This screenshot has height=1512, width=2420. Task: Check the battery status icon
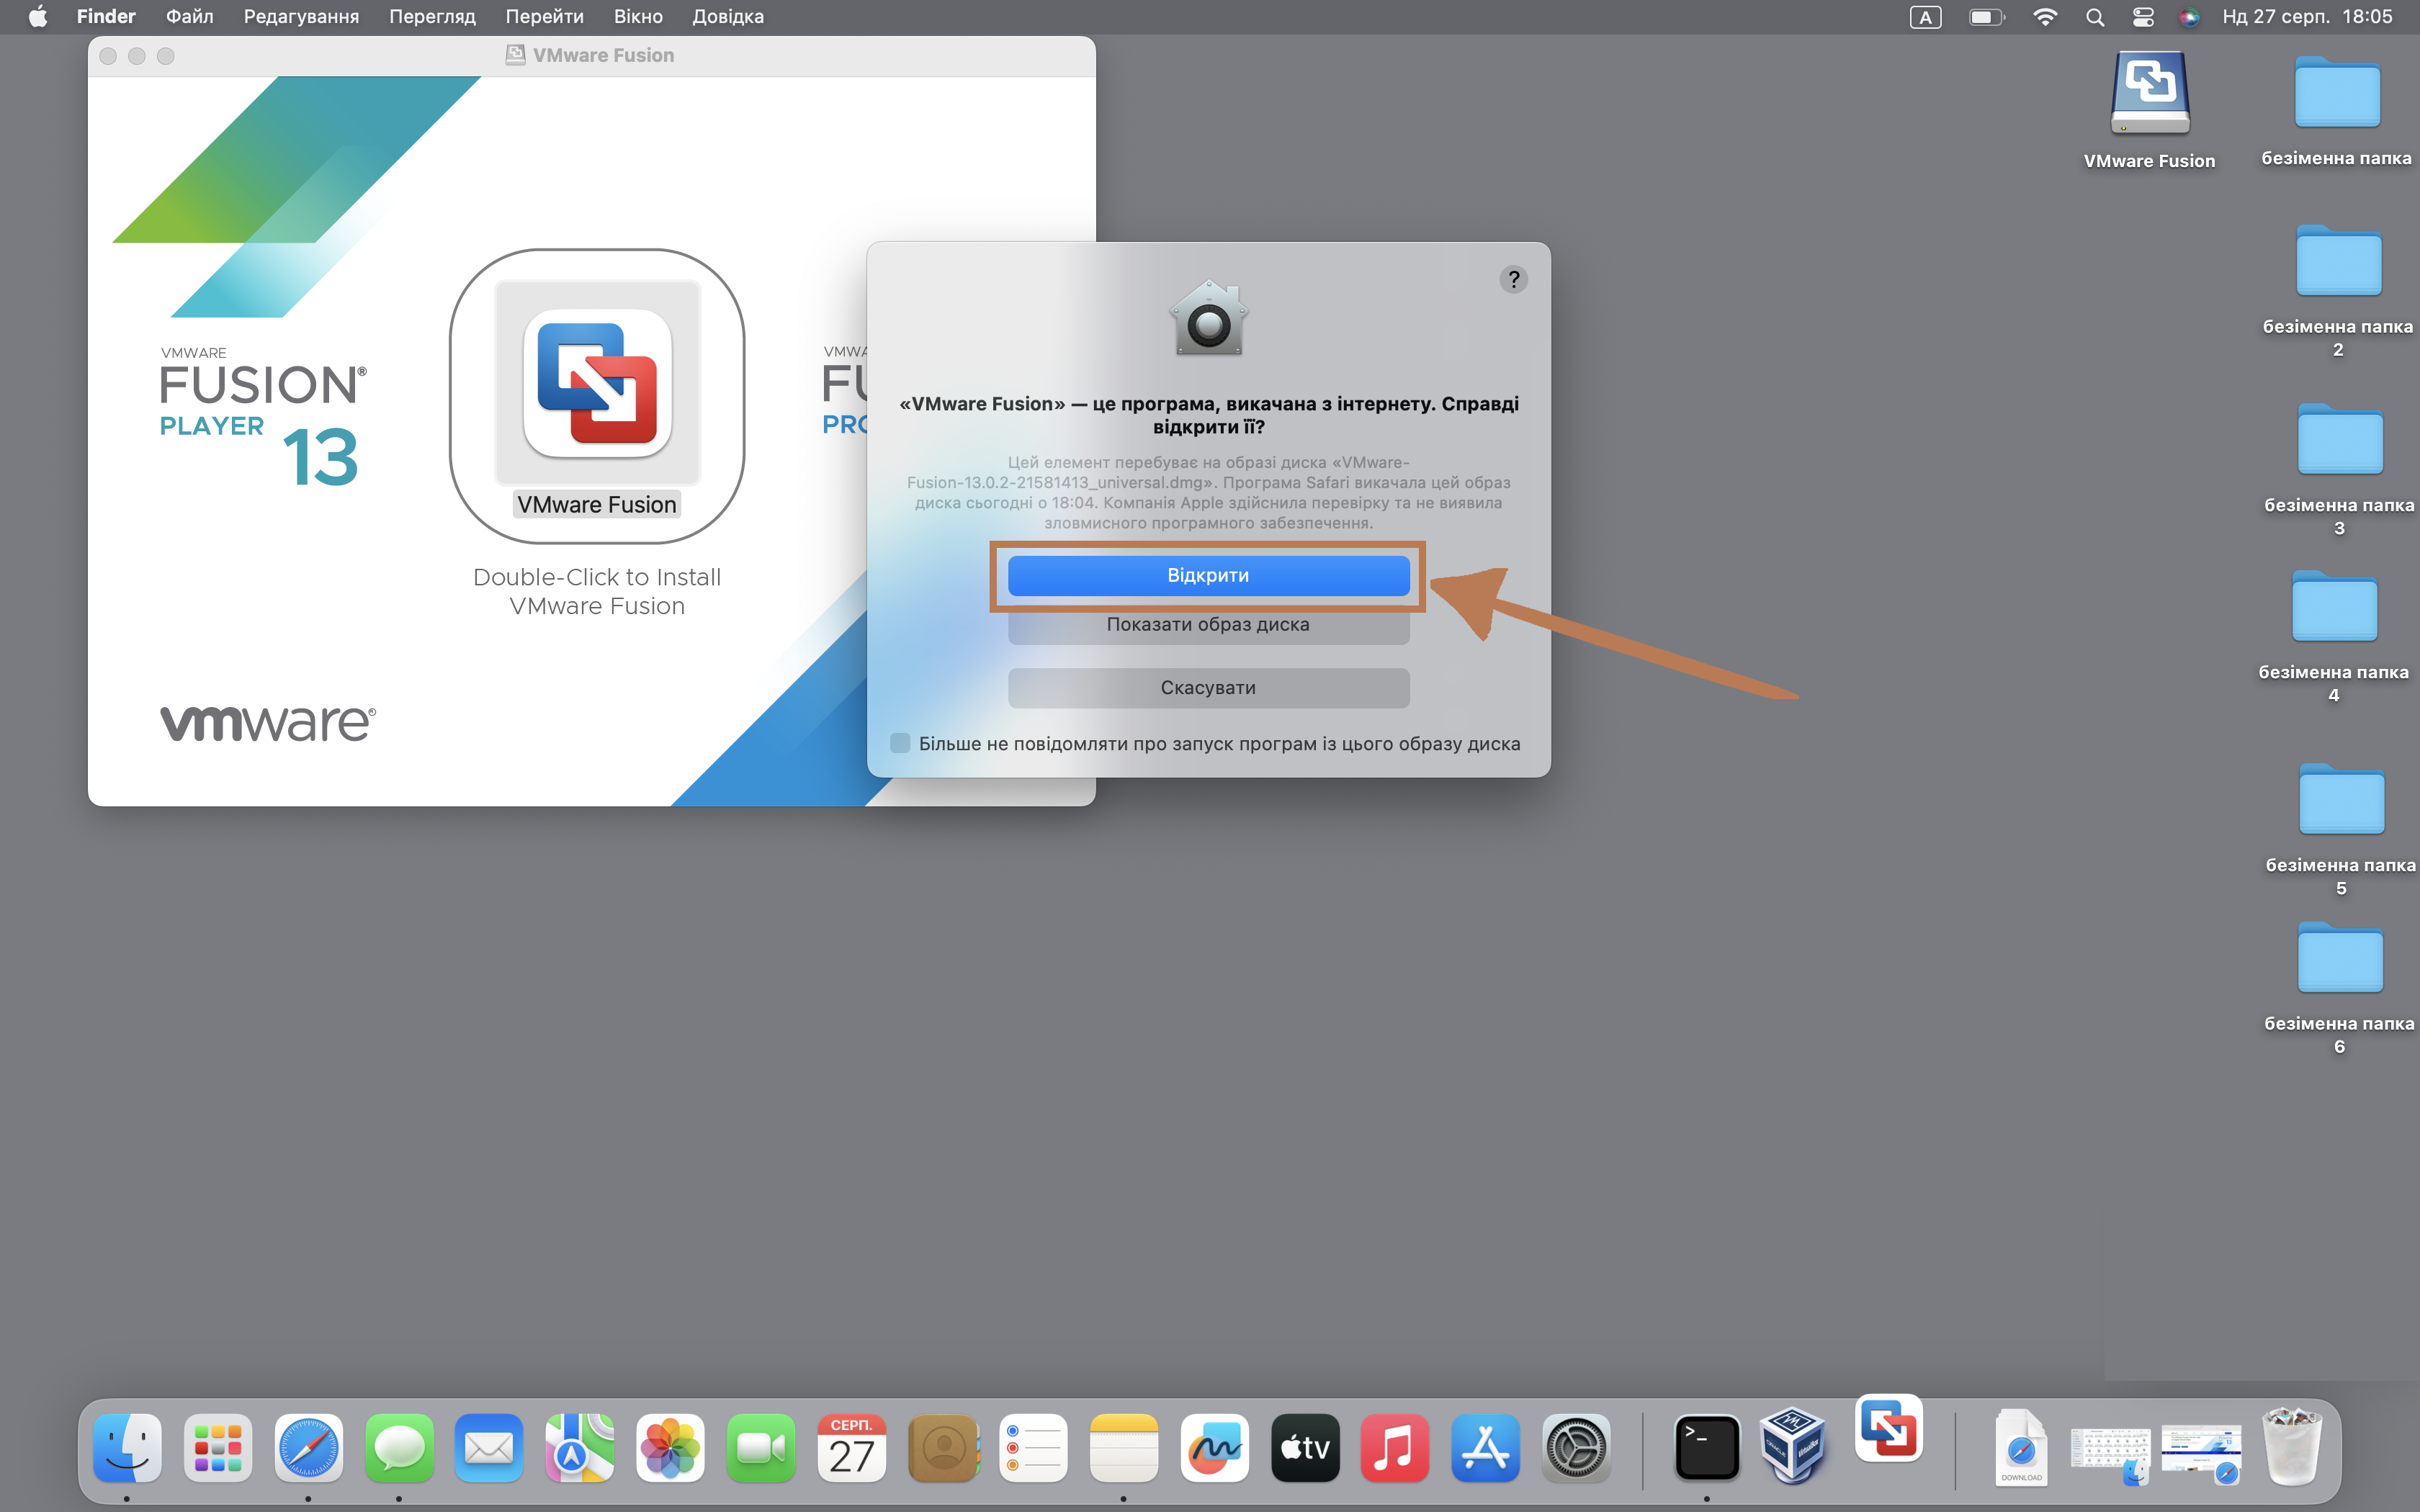(x=1986, y=17)
